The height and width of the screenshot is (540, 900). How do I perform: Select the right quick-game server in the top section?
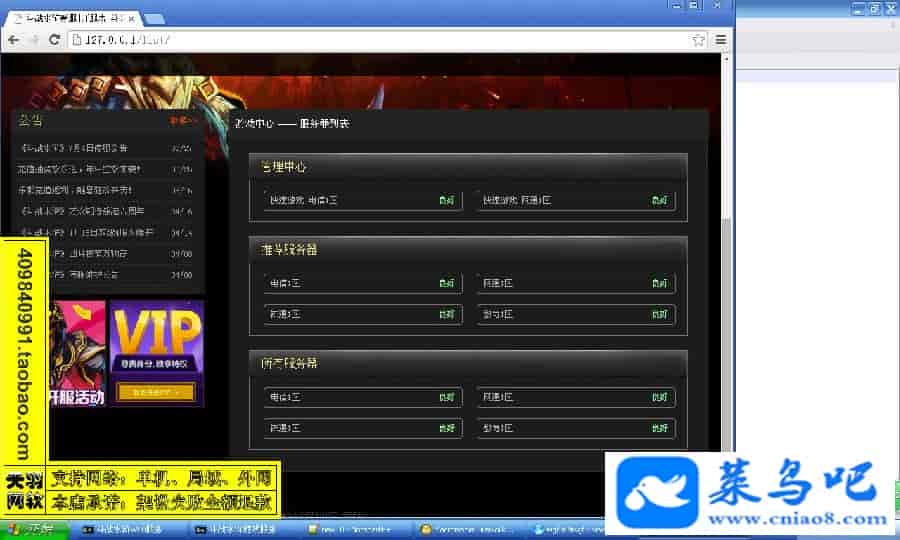pos(576,200)
